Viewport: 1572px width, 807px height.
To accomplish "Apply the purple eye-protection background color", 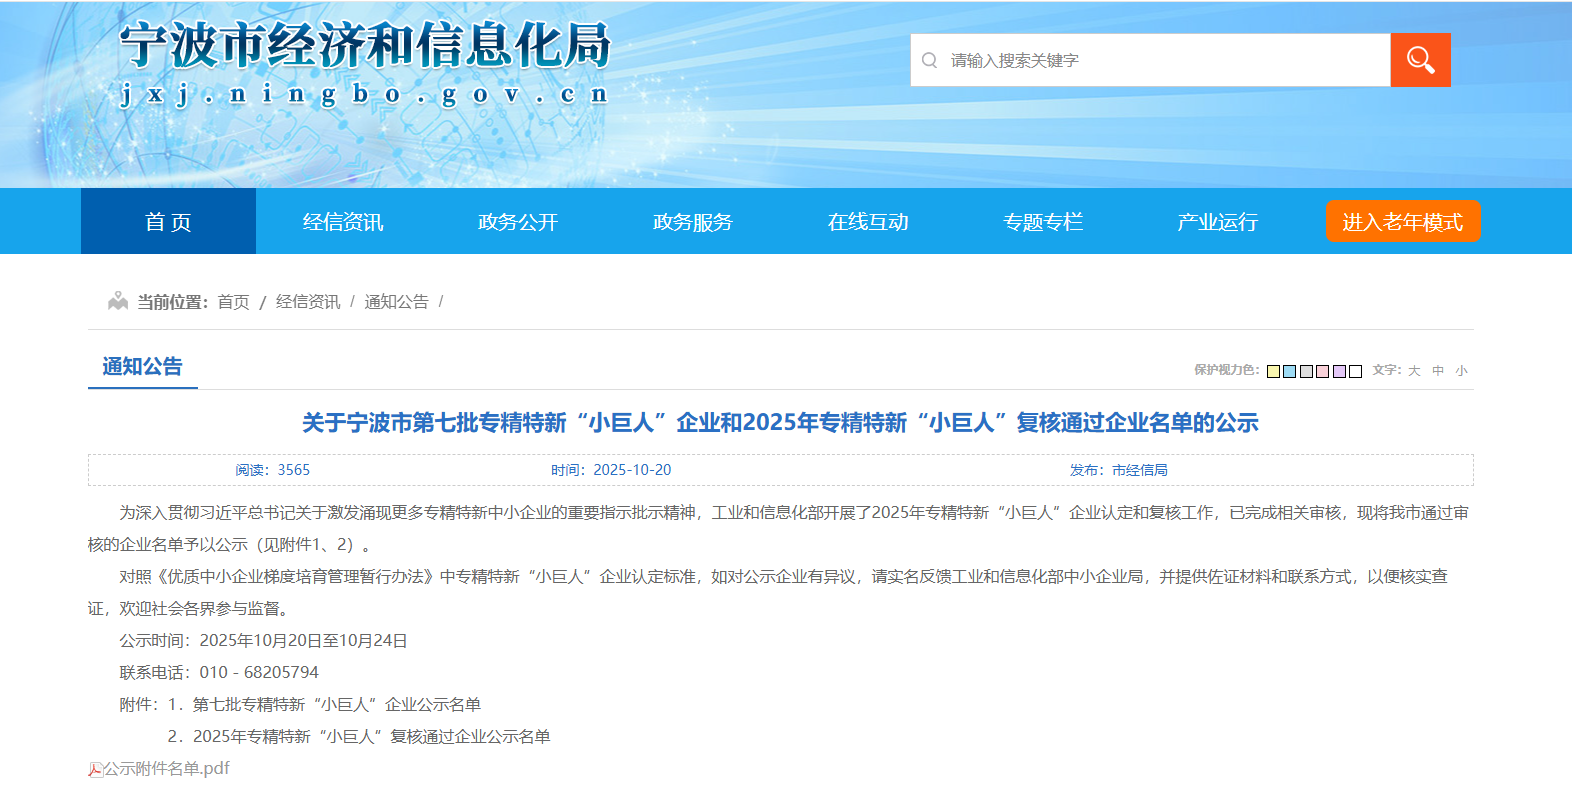I will click(x=1339, y=371).
